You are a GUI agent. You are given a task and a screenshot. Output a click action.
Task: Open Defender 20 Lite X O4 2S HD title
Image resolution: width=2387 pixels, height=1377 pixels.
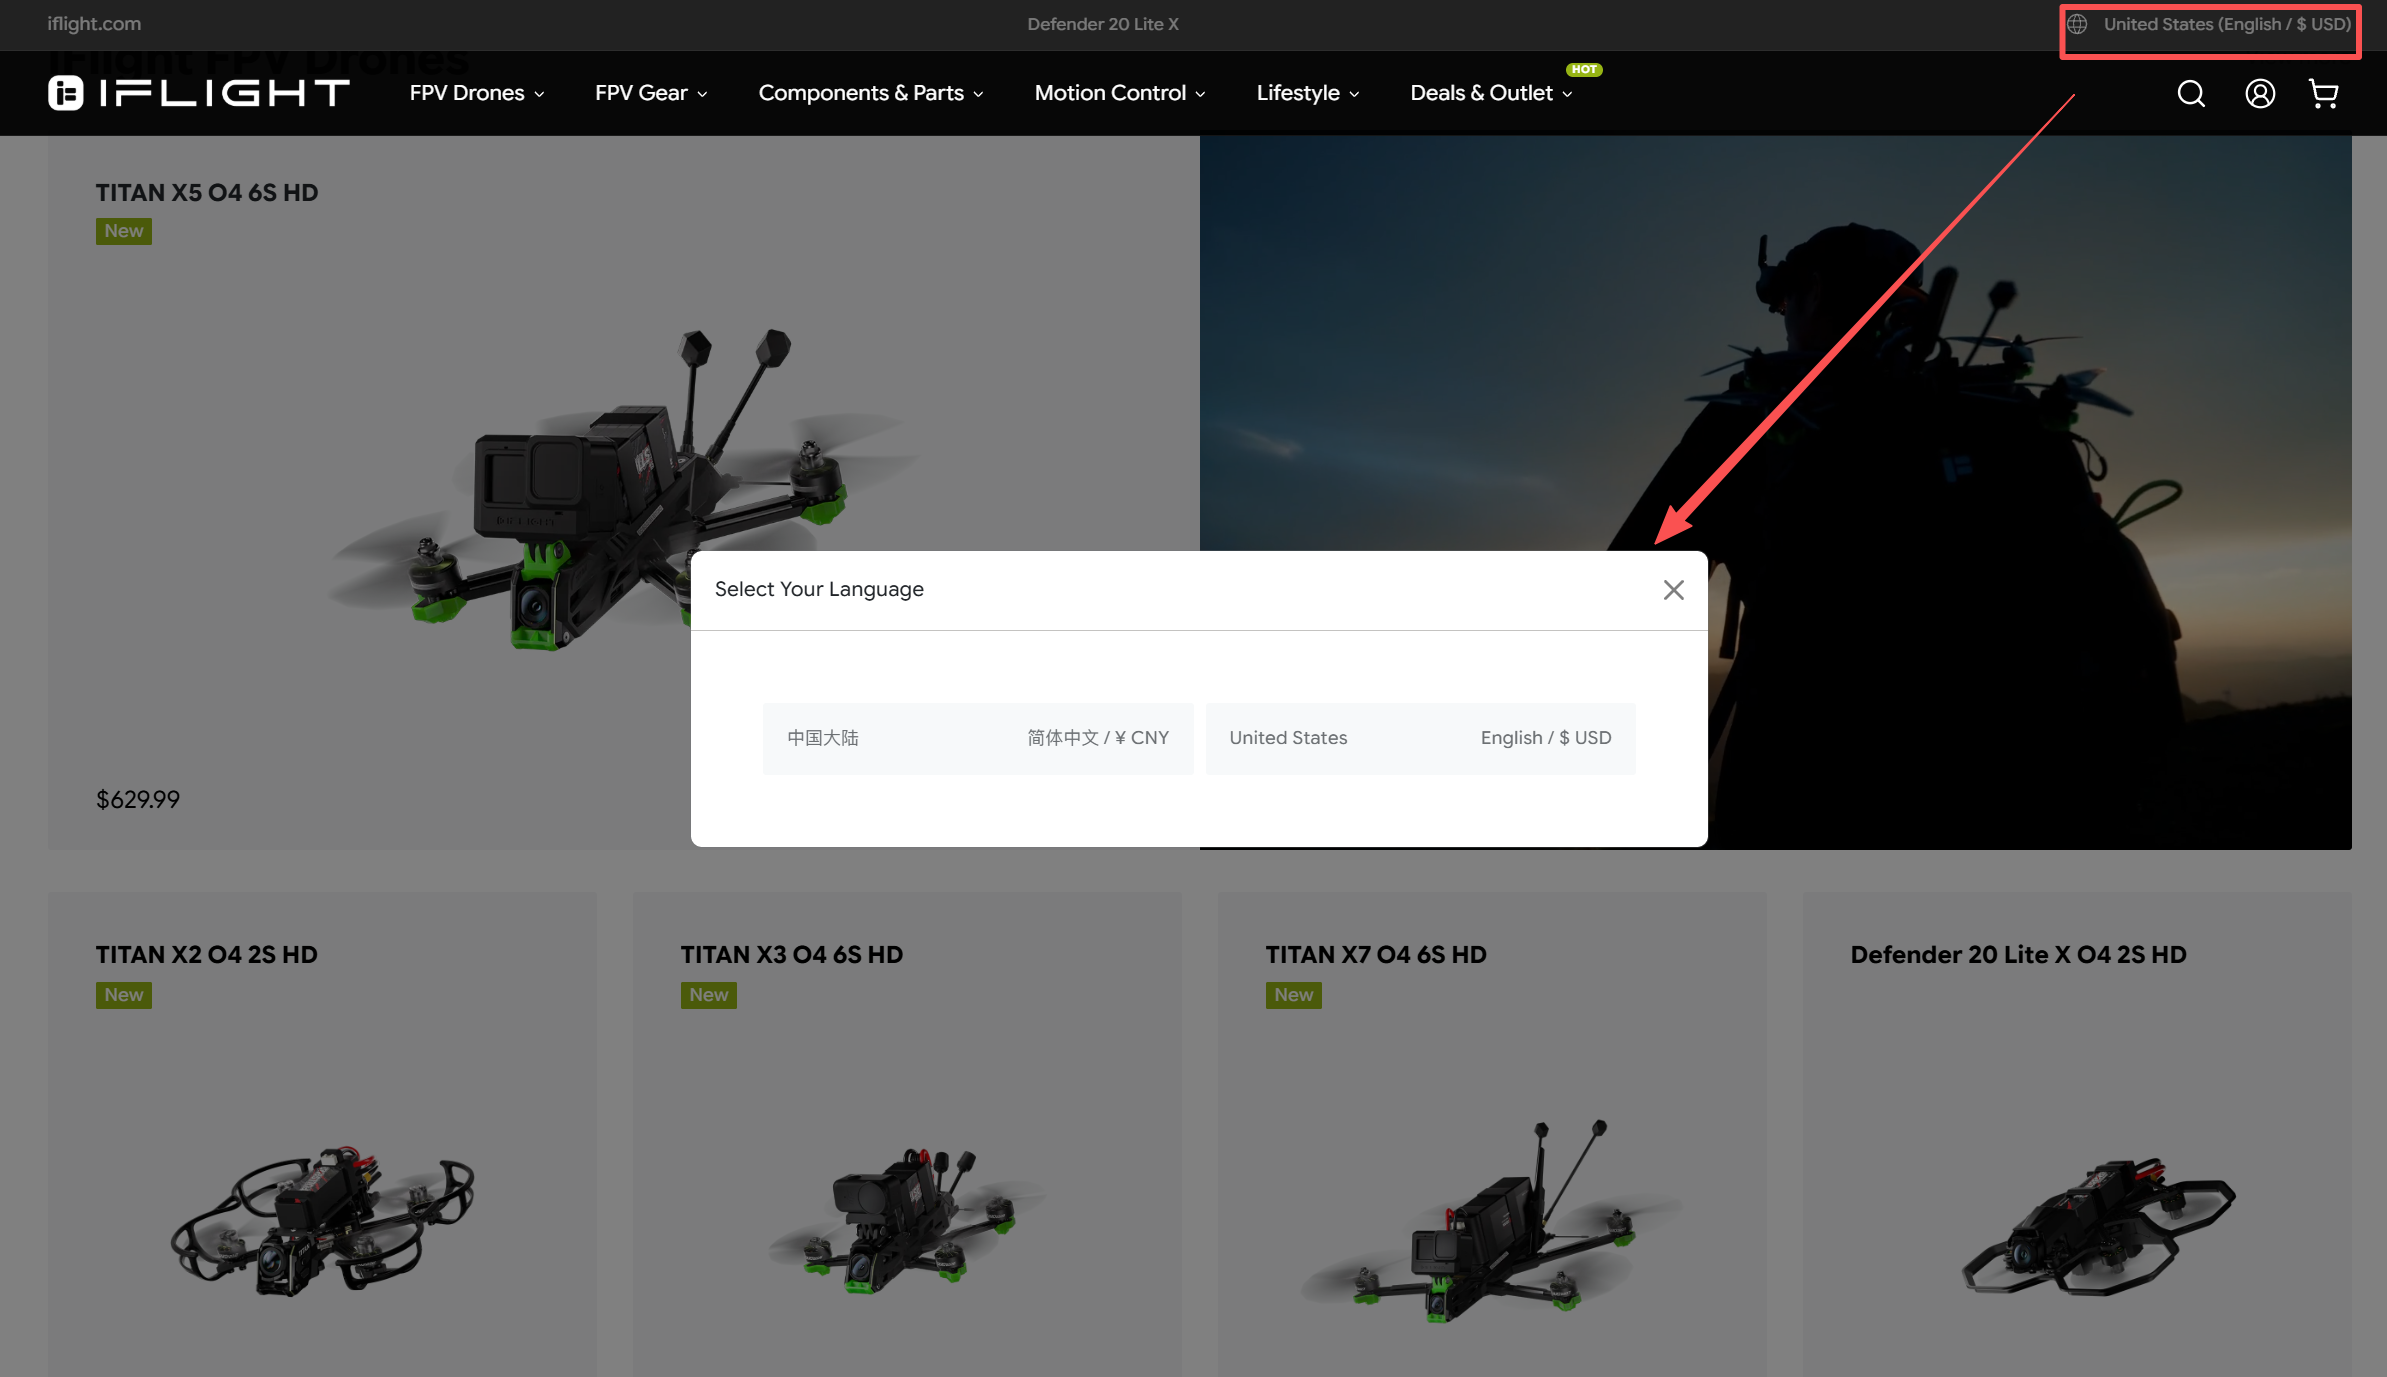(2018, 955)
